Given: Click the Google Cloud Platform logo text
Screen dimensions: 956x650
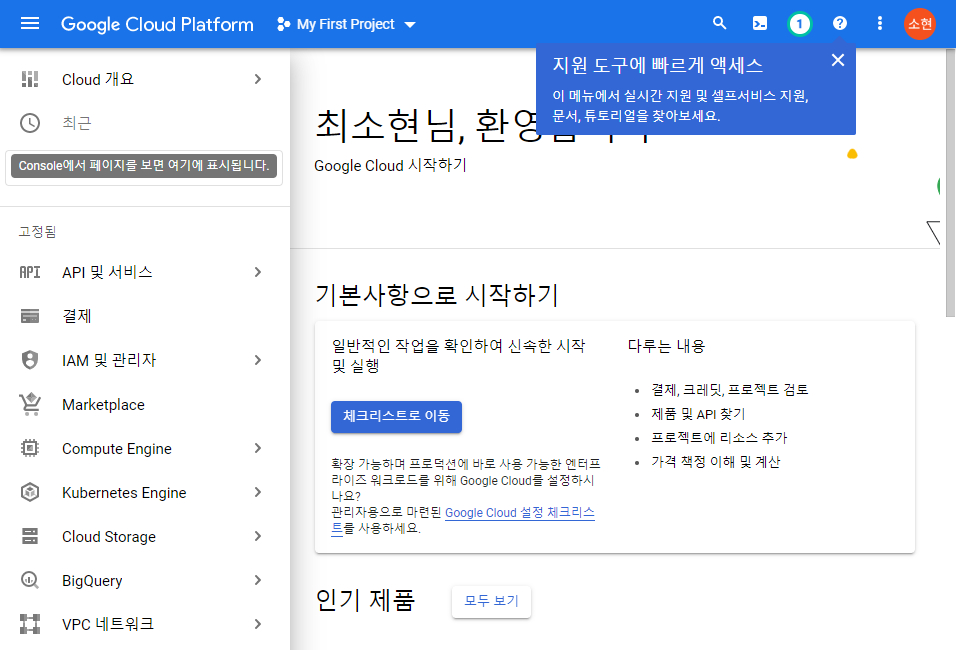Looking at the screenshot, I should [157, 24].
